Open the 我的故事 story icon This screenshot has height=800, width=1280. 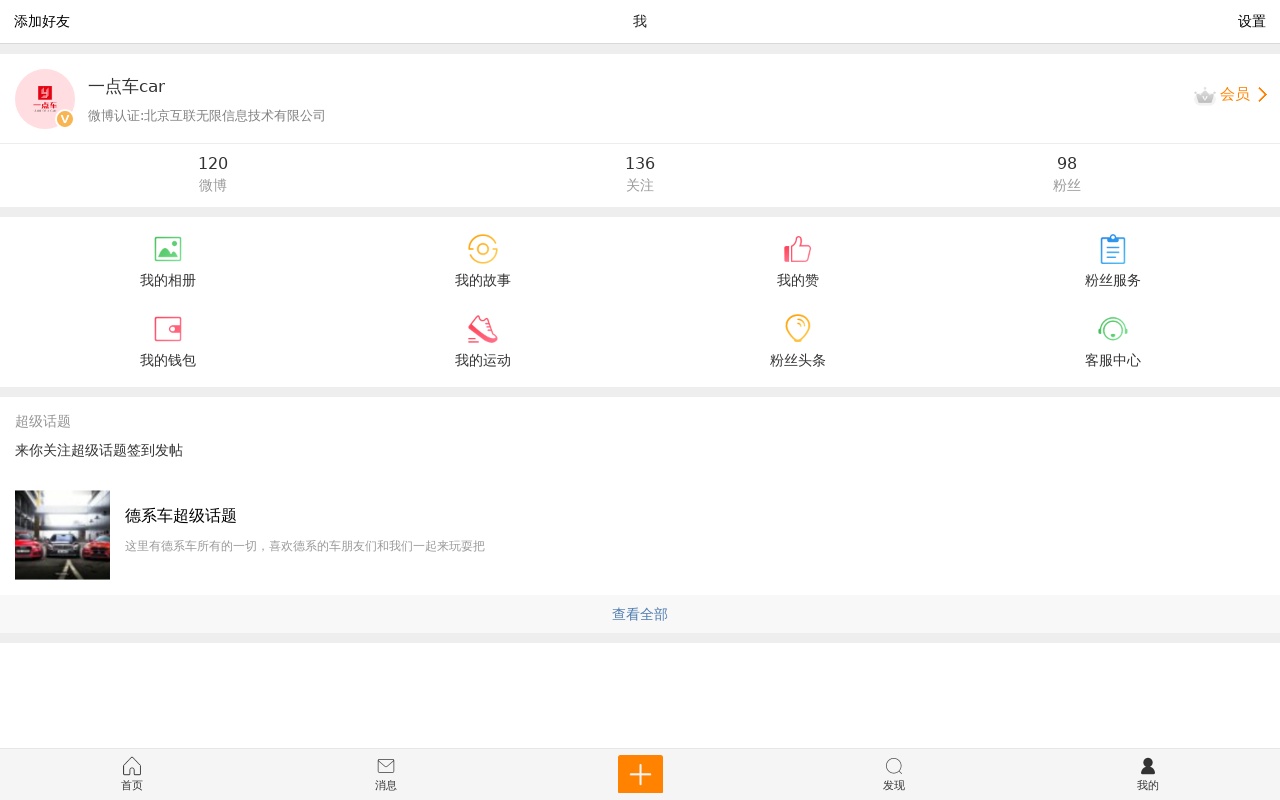click(483, 249)
